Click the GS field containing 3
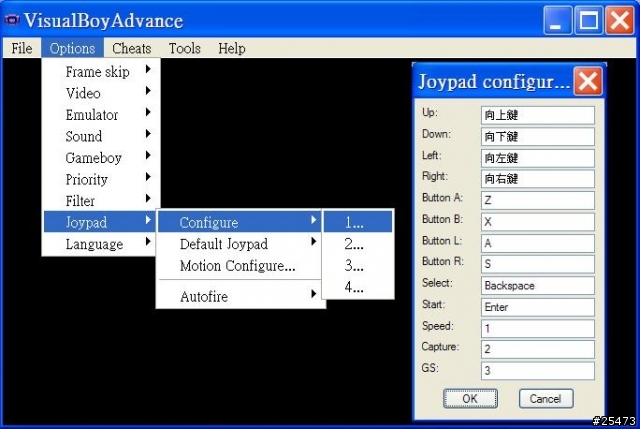The width and height of the screenshot is (640, 429). tap(538, 371)
